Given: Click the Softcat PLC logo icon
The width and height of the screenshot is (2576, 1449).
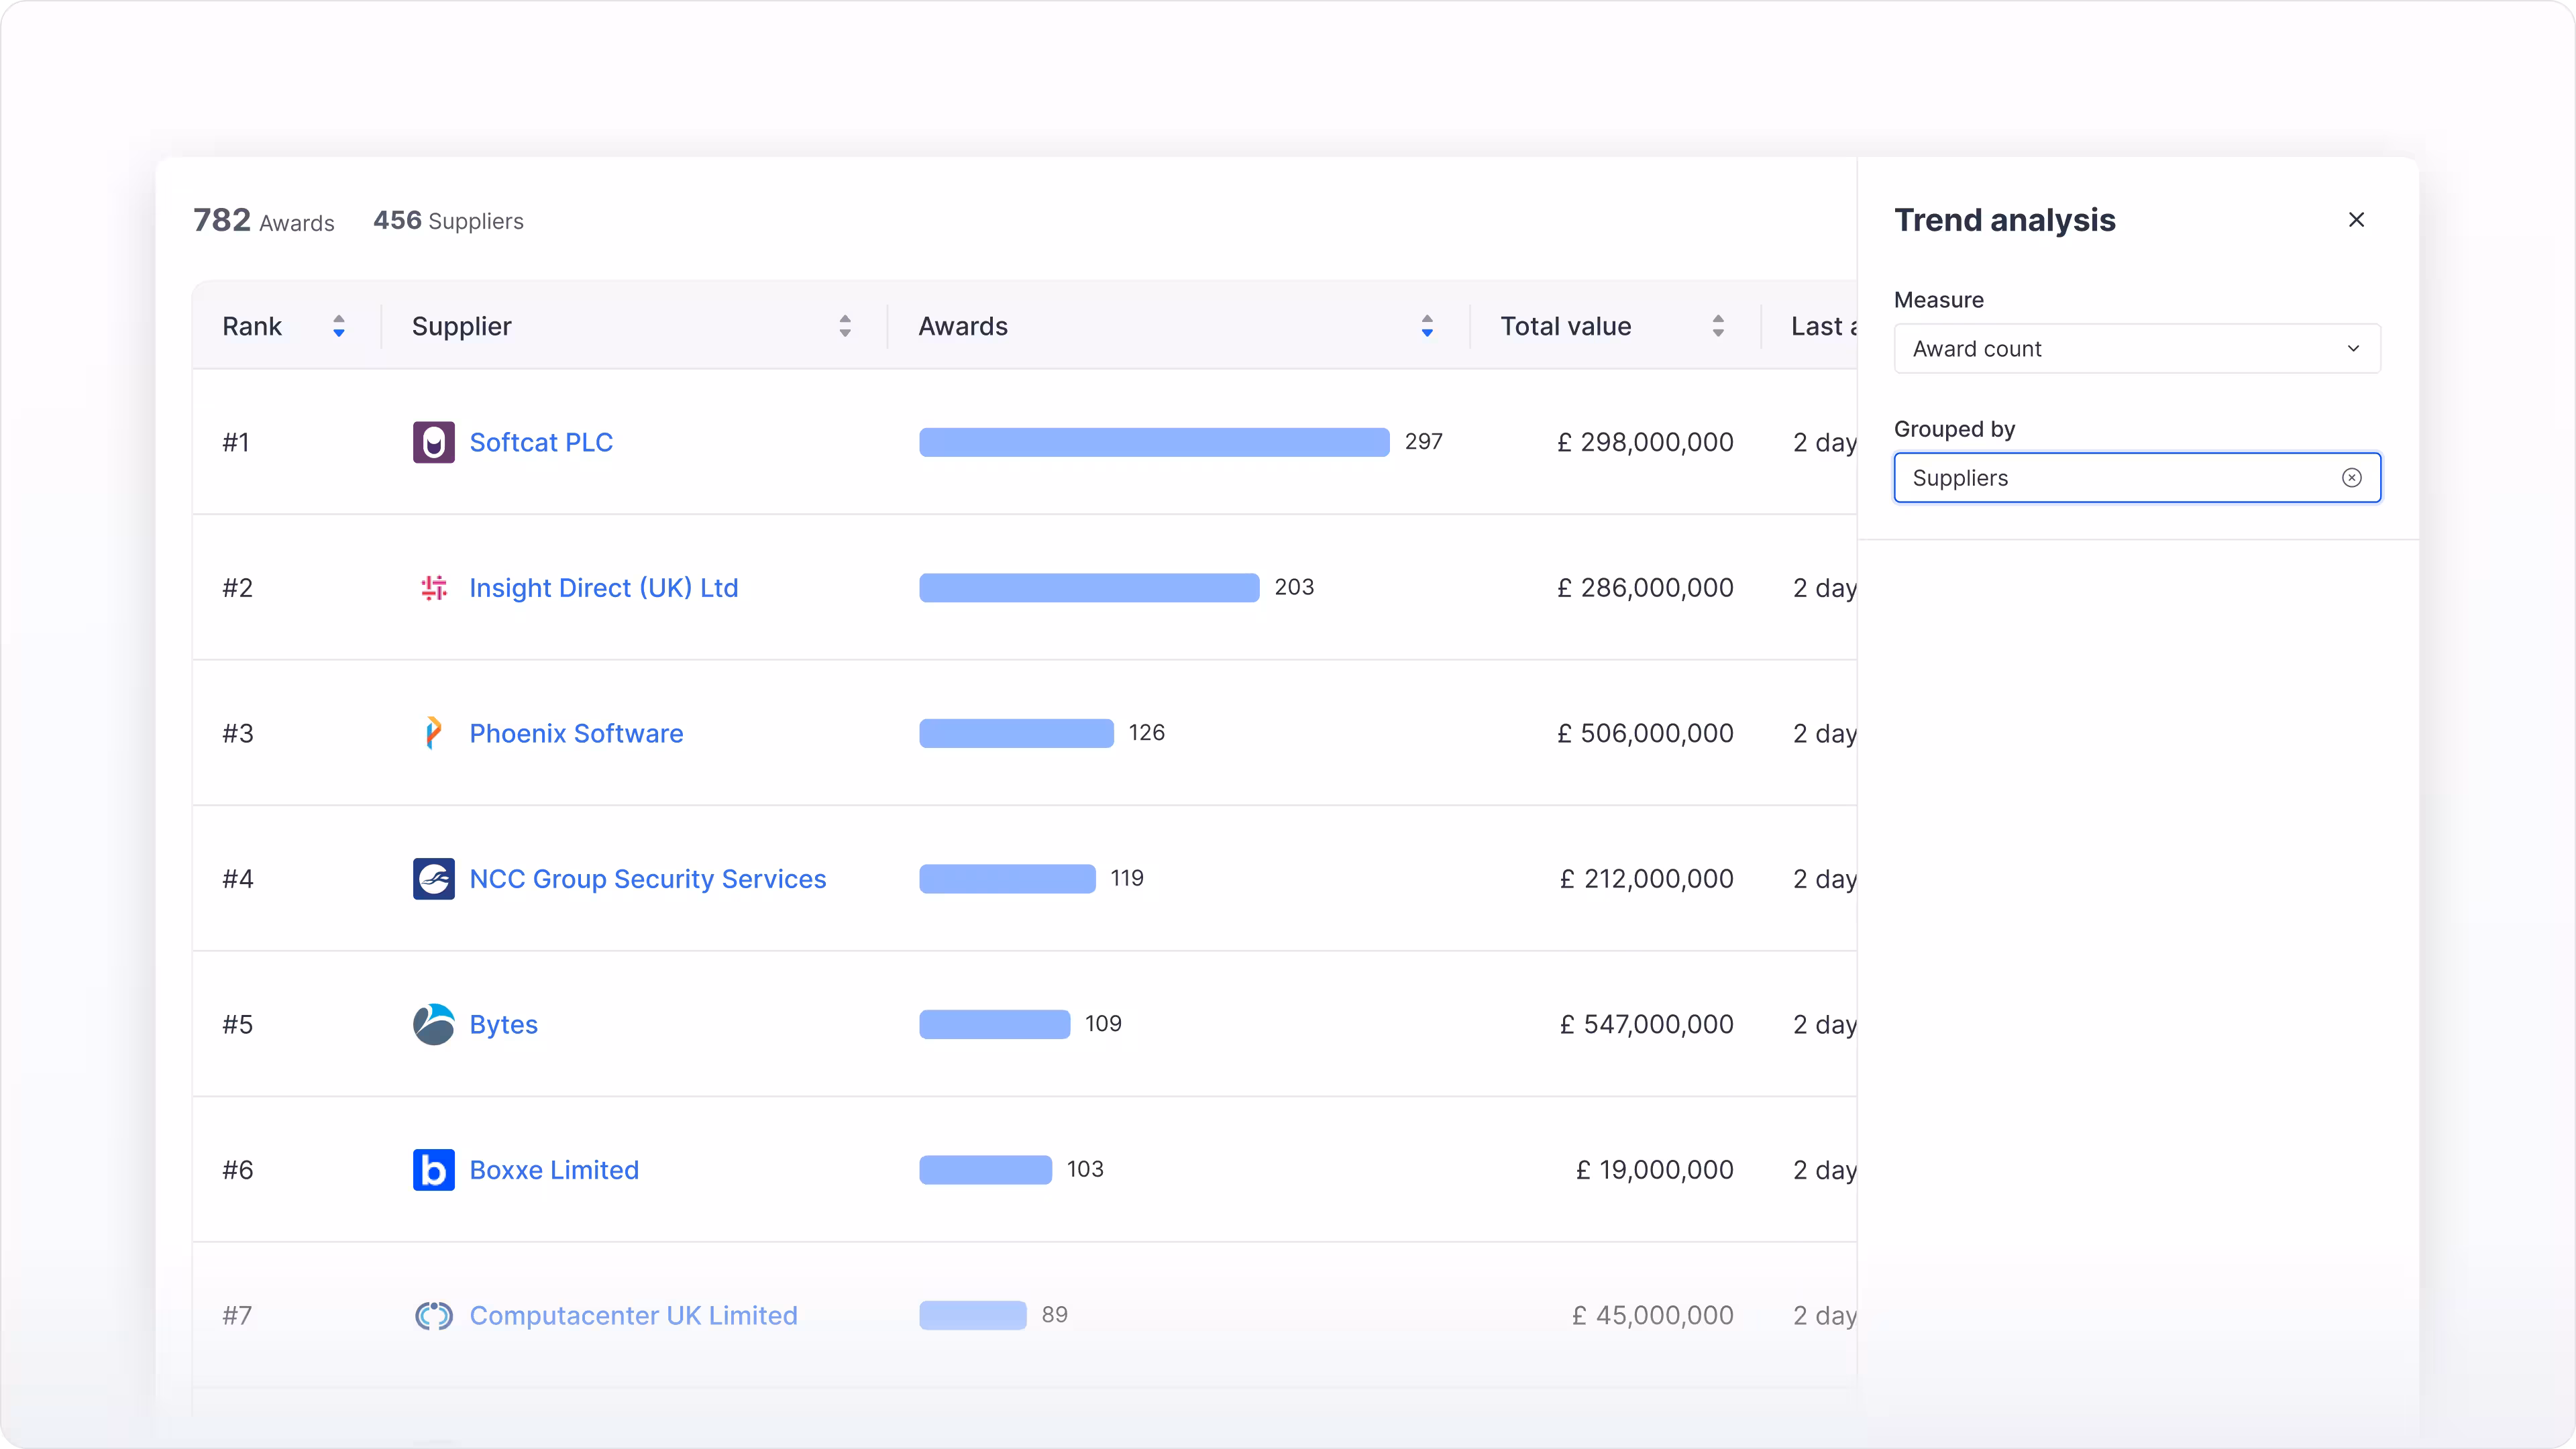Looking at the screenshot, I should tap(433, 442).
